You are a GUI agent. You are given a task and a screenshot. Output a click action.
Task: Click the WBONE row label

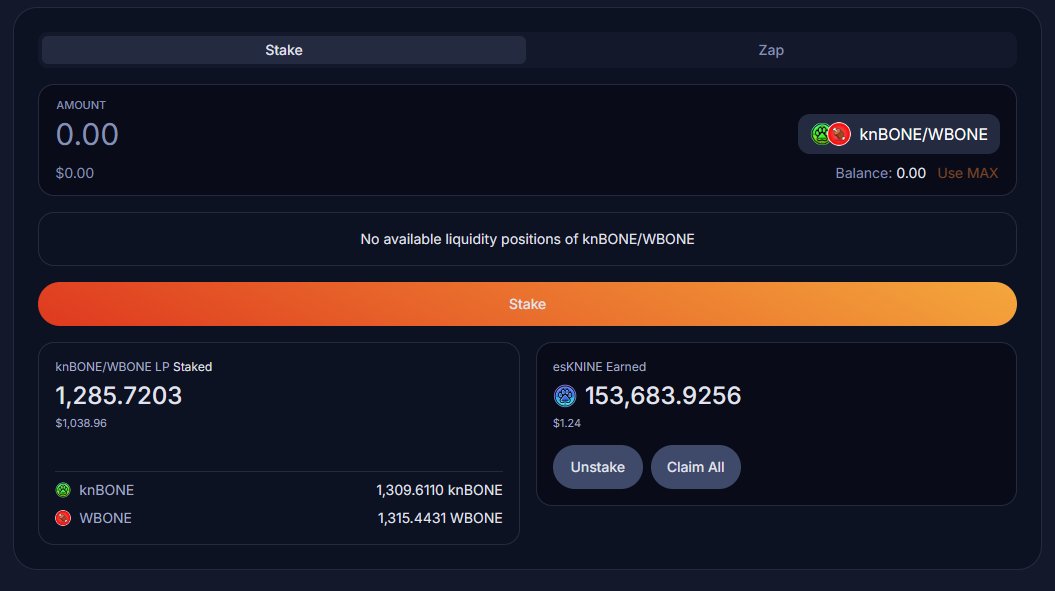pos(105,518)
